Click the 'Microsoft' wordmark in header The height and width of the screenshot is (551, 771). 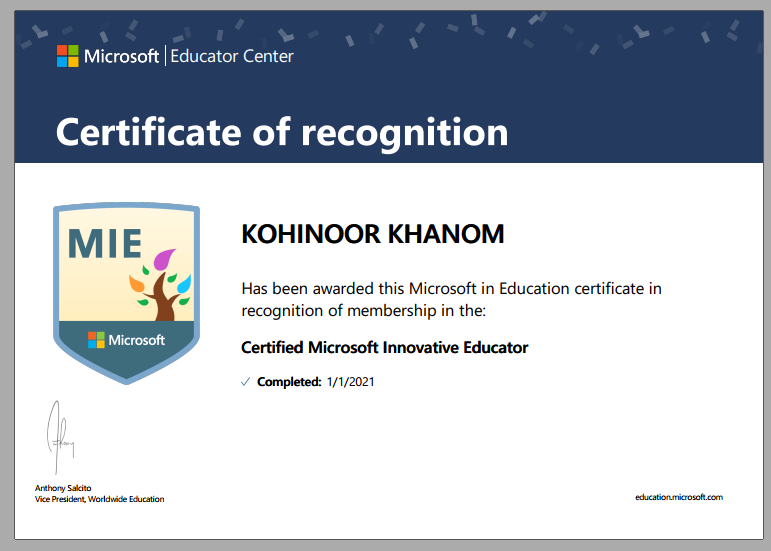(x=121, y=56)
